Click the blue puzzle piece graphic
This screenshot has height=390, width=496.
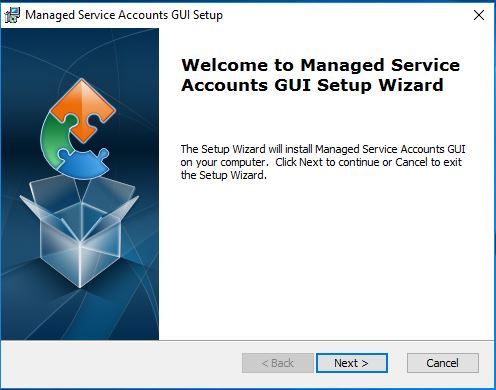coord(83,163)
